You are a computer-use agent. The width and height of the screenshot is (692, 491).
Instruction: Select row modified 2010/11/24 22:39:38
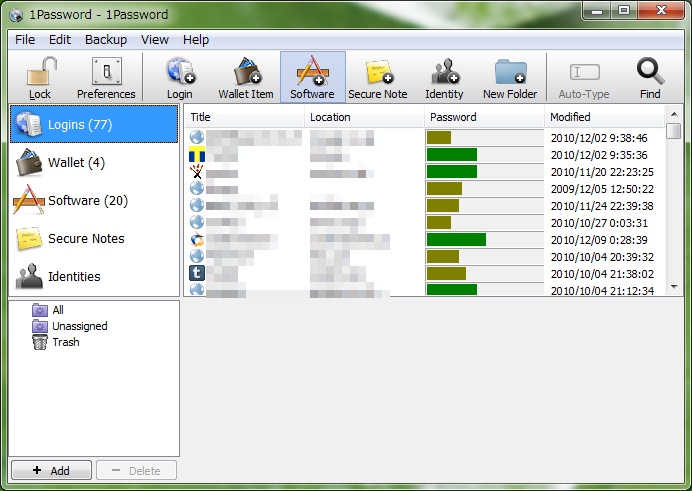tap(425, 206)
